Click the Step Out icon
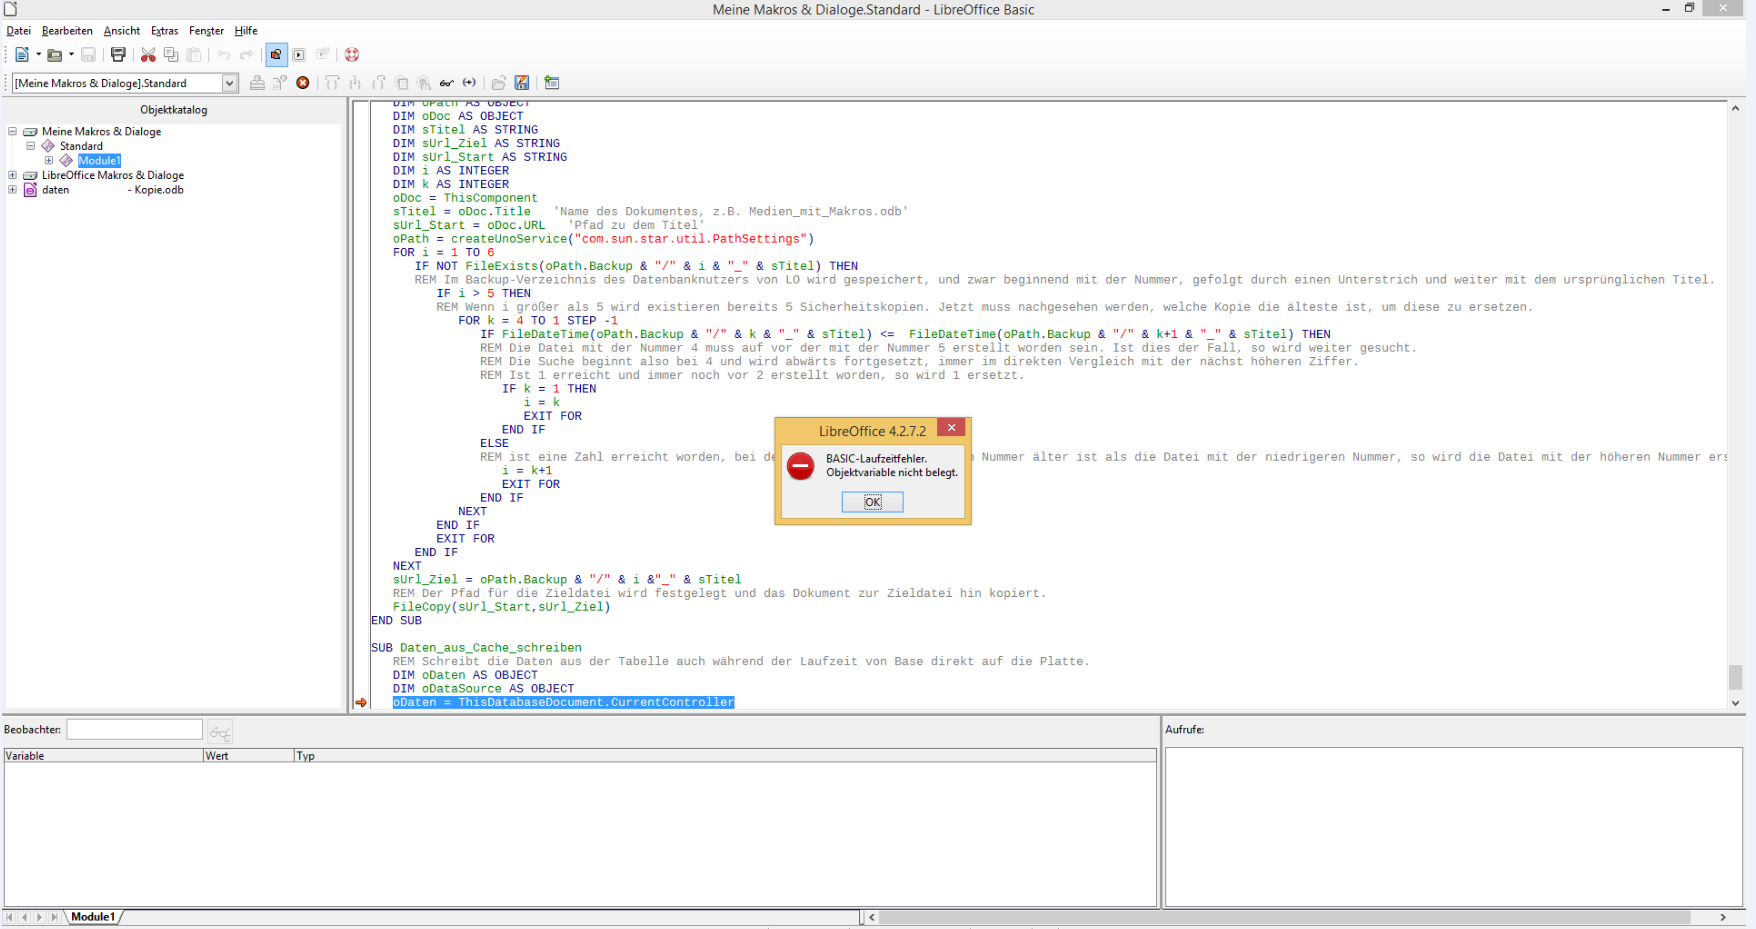1756x929 pixels. coord(378,83)
